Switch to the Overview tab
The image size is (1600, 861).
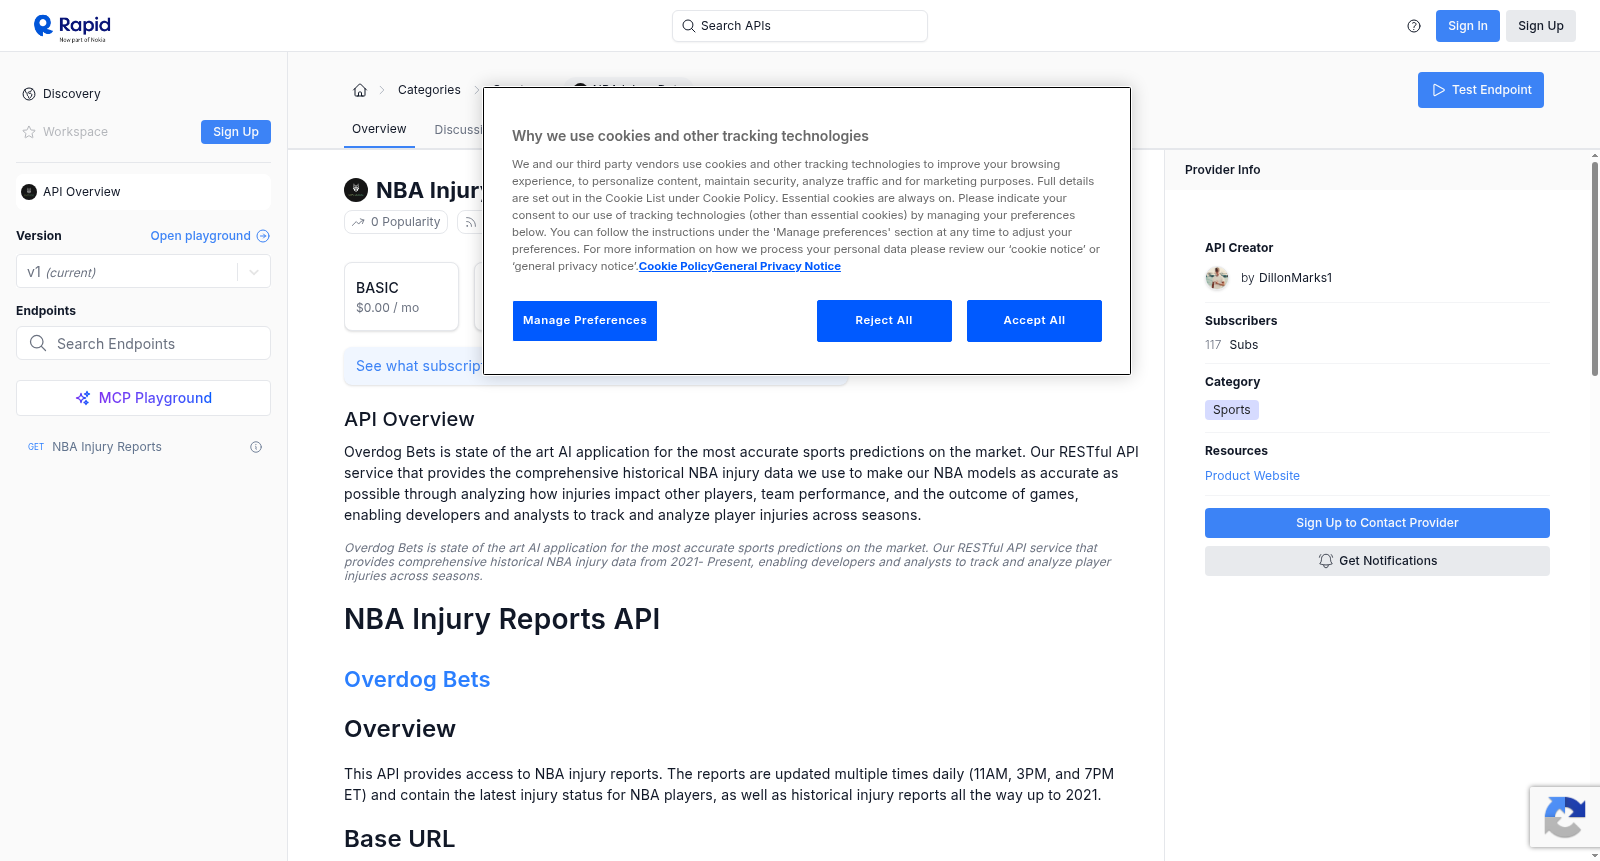(x=379, y=129)
